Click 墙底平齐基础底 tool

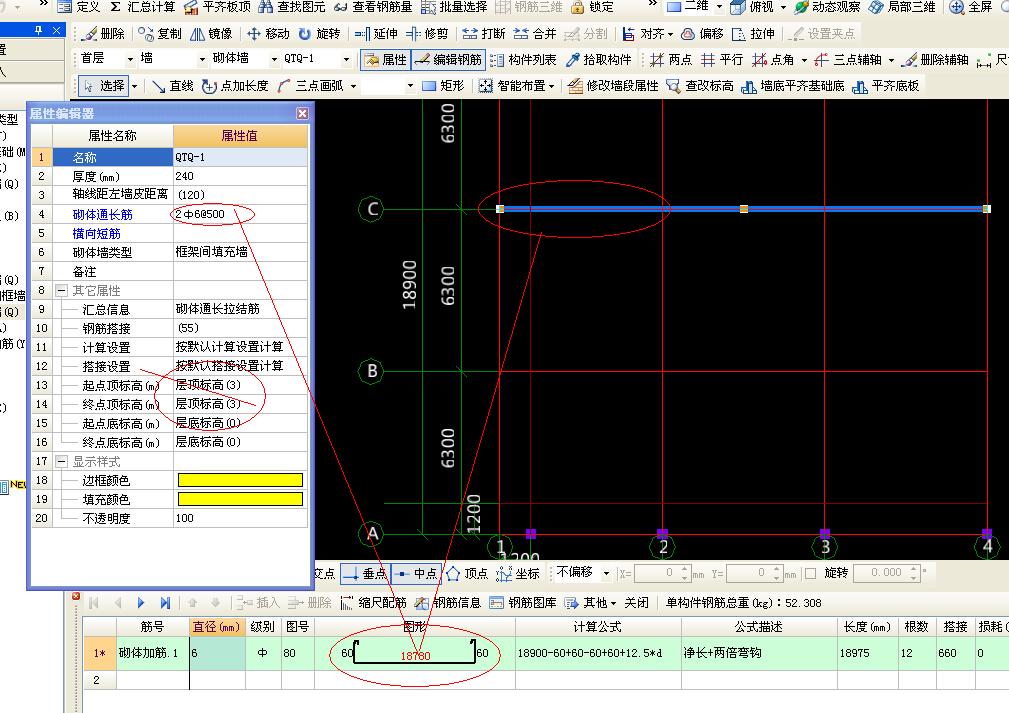click(x=793, y=86)
